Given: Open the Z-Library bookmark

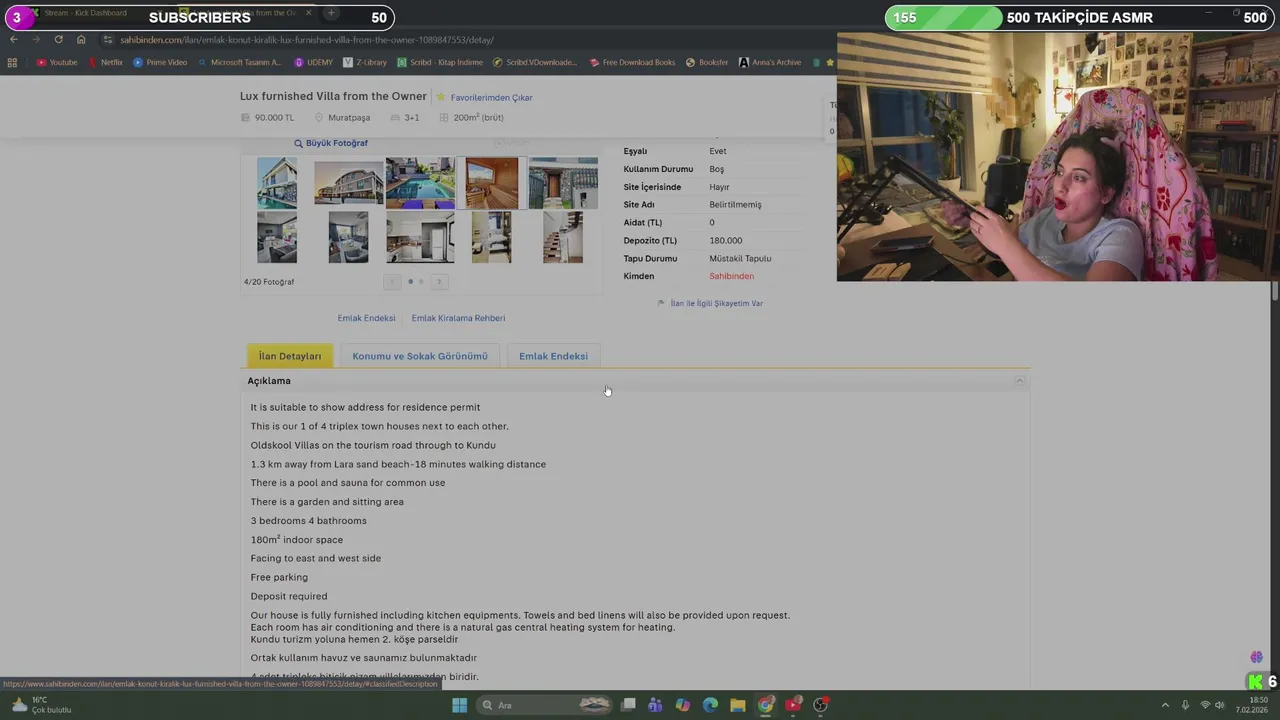Looking at the screenshot, I should point(364,62).
